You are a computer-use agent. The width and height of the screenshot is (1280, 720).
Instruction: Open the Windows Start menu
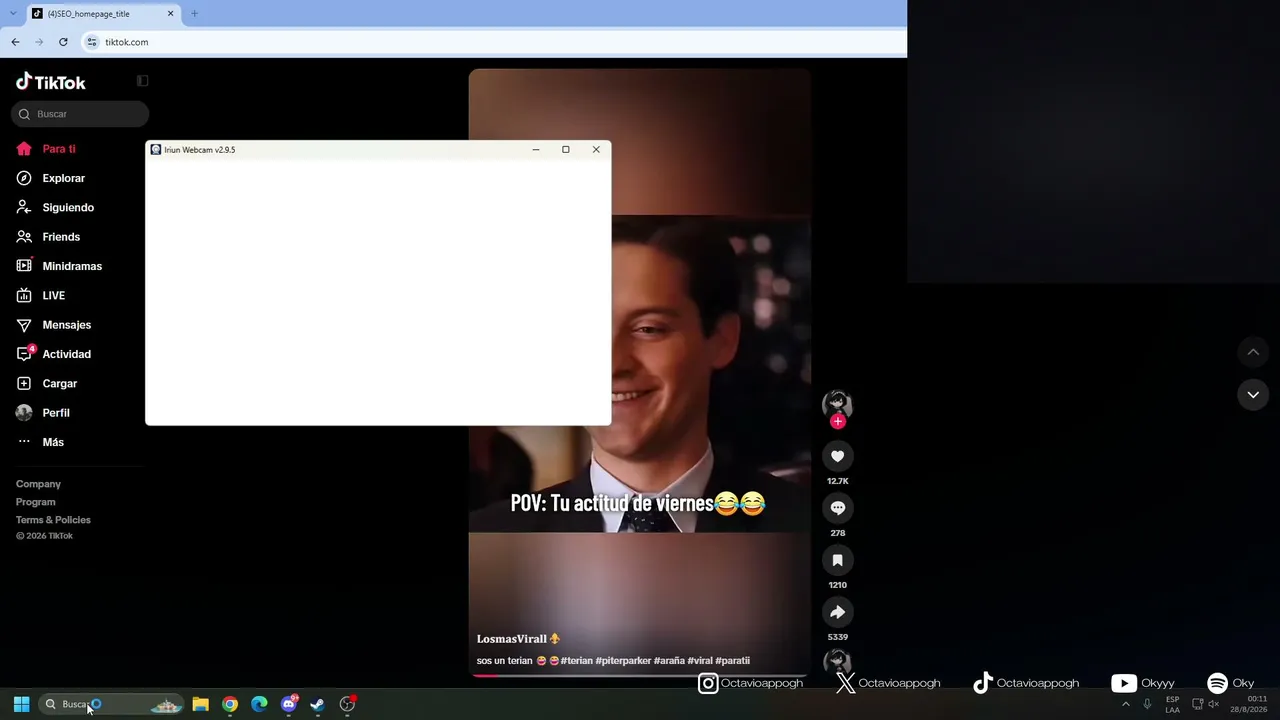(21, 704)
